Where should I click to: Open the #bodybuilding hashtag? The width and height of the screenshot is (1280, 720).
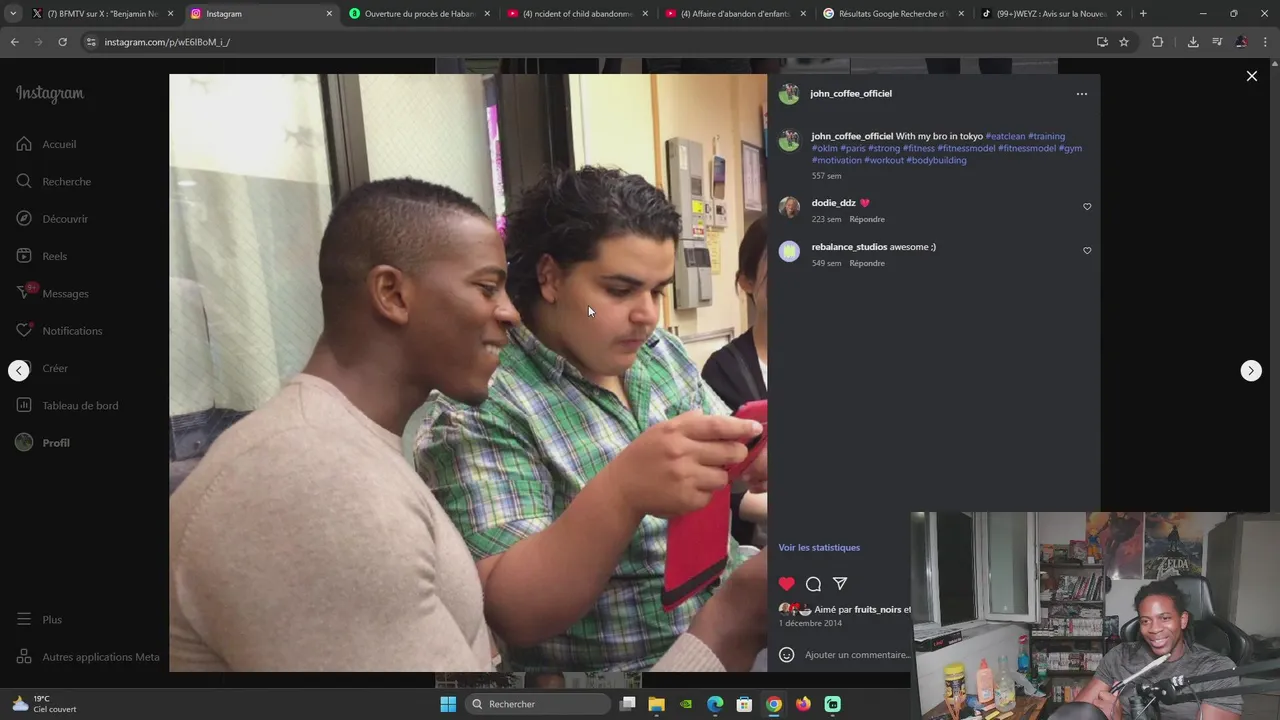pyautogui.click(x=936, y=160)
